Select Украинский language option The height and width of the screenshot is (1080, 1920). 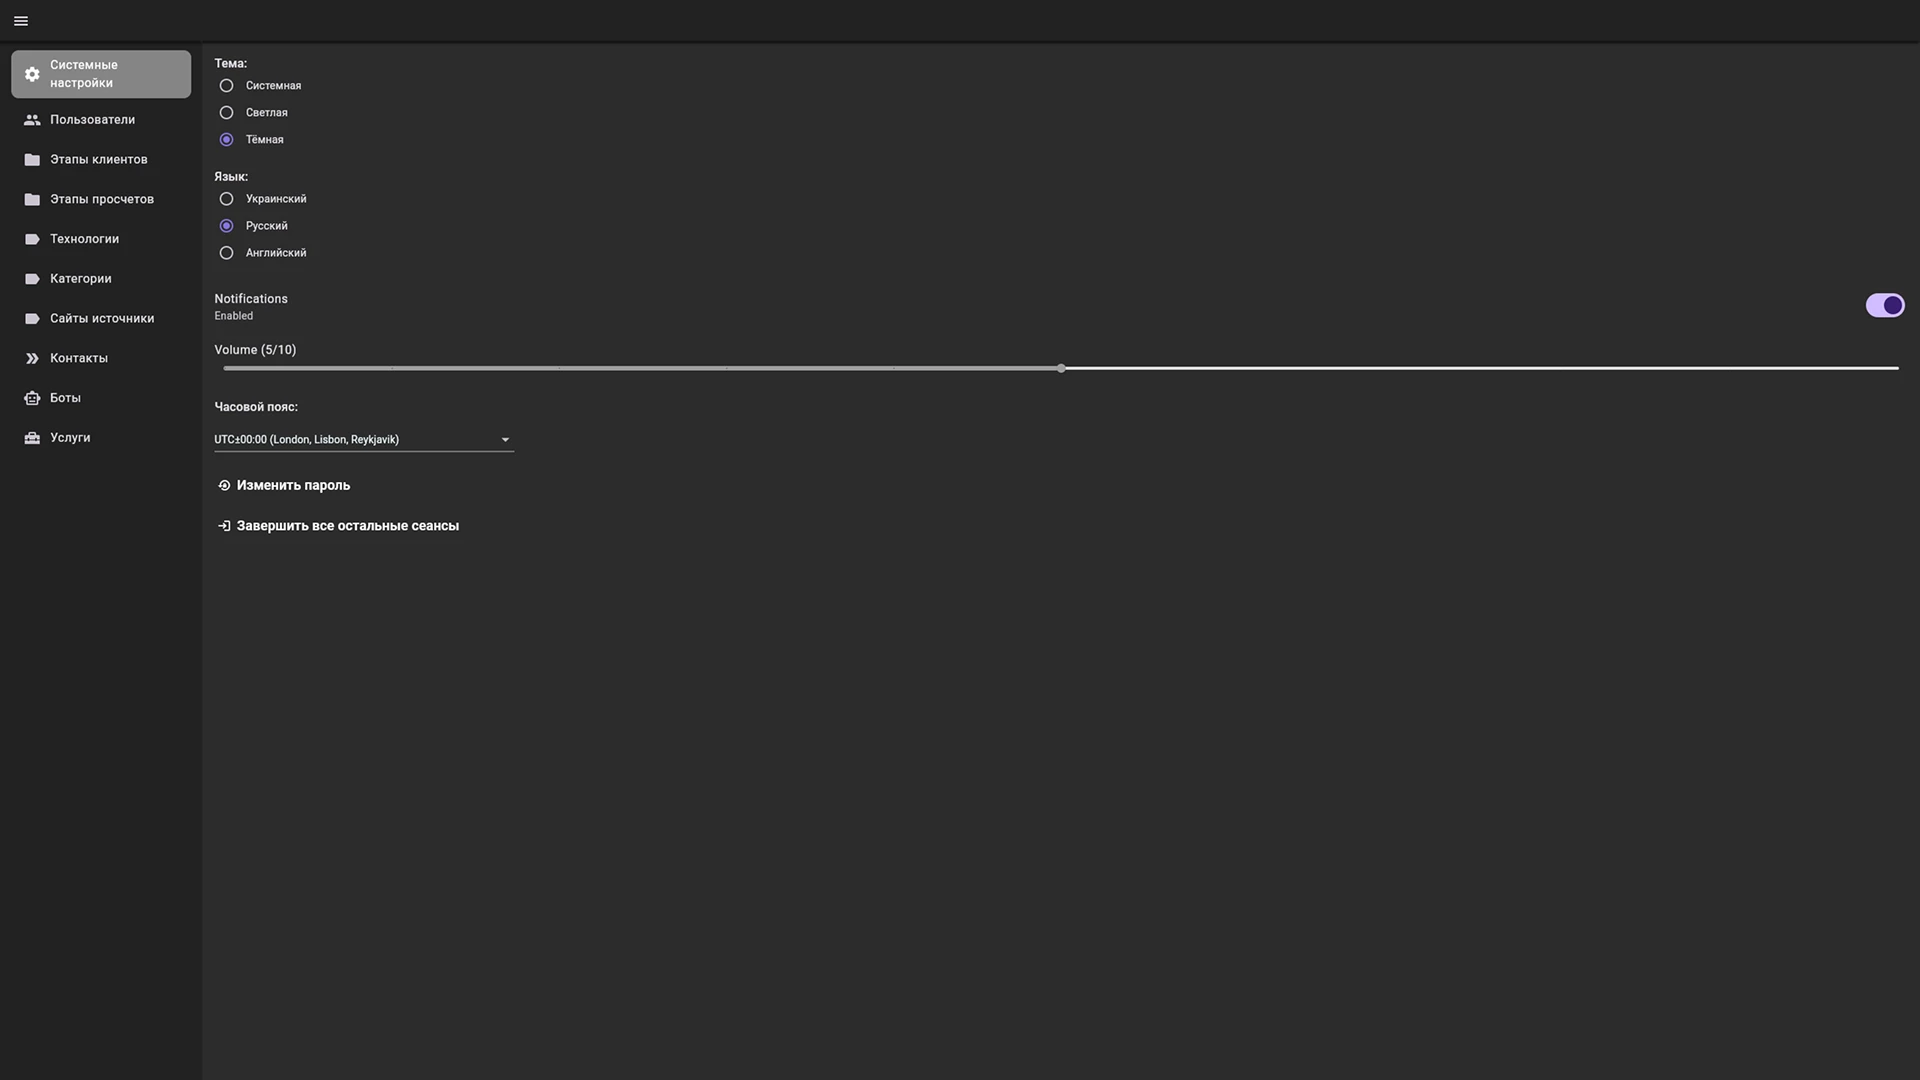(227, 199)
